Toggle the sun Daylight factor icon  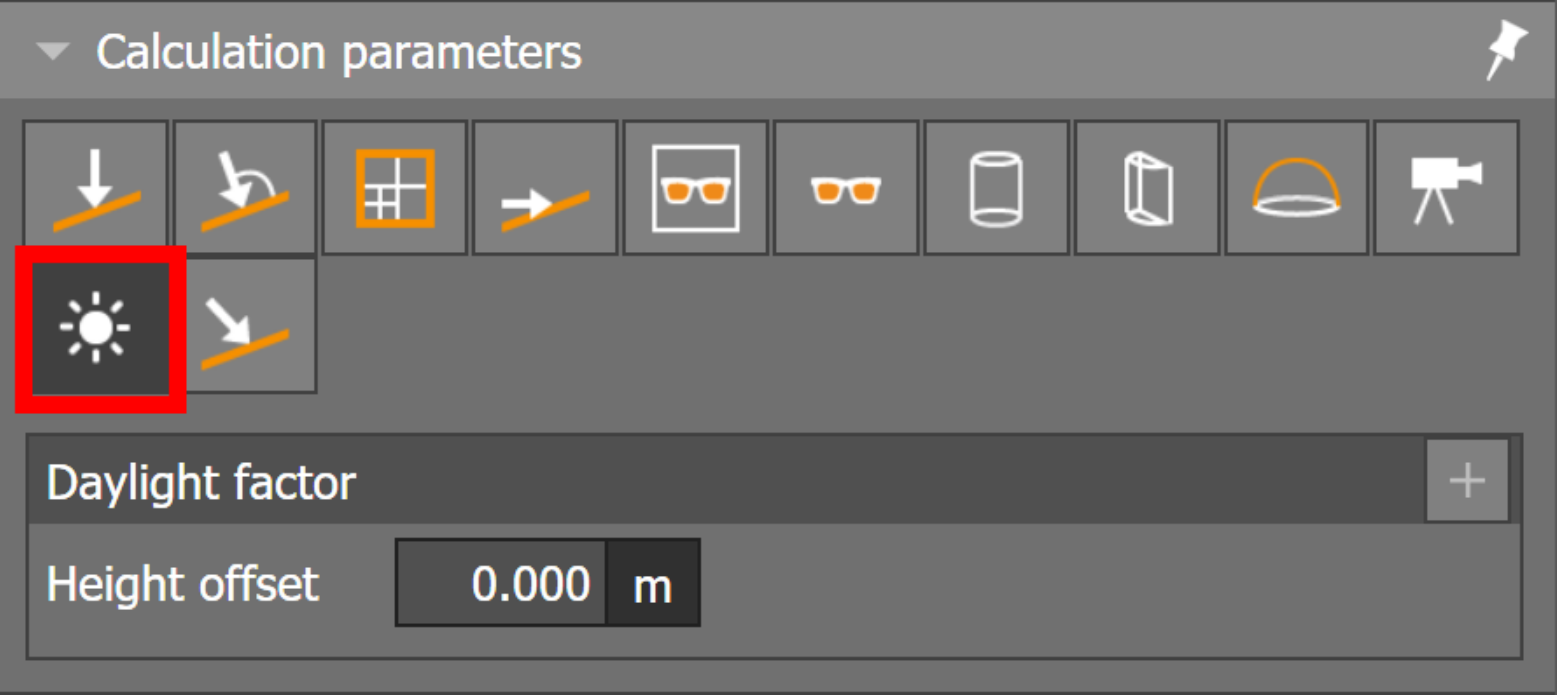pyautogui.click(x=96, y=328)
